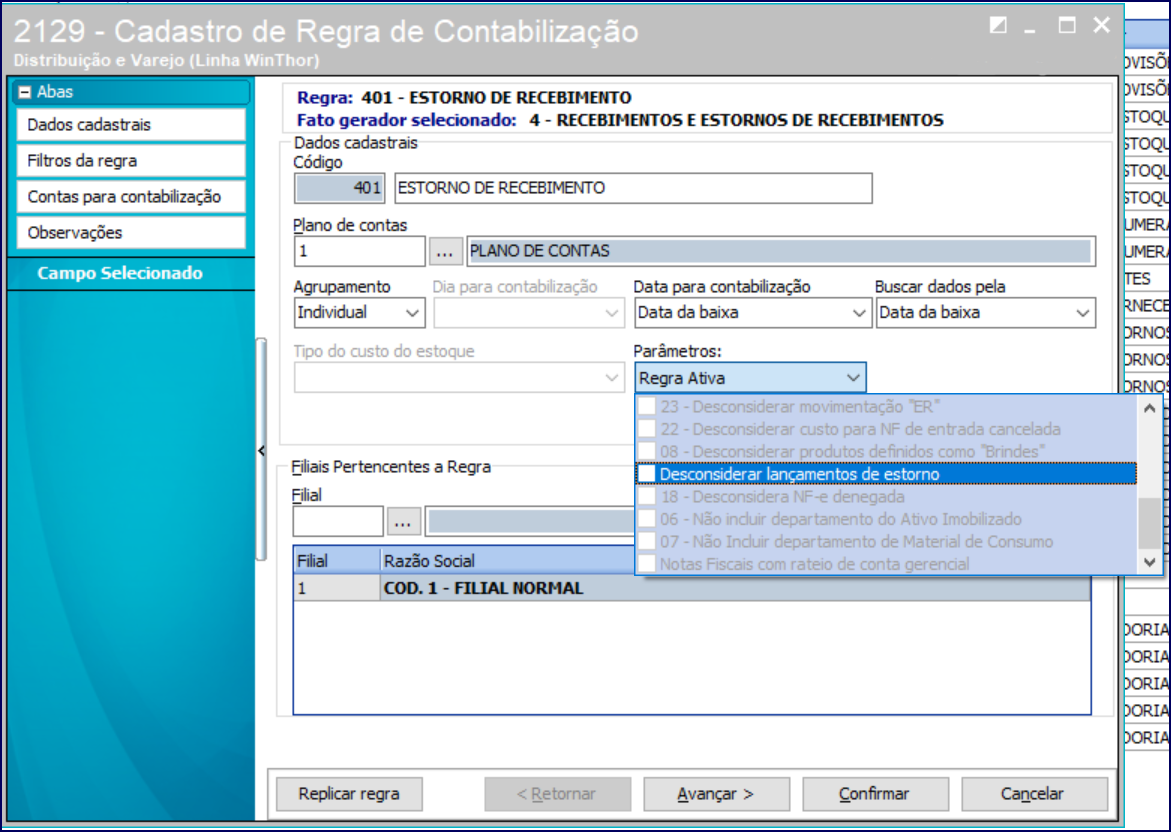Check 07 - Não incluir departamento Material de Consumo
This screenshot has height=832, width=1171.
tap(647, 541)
